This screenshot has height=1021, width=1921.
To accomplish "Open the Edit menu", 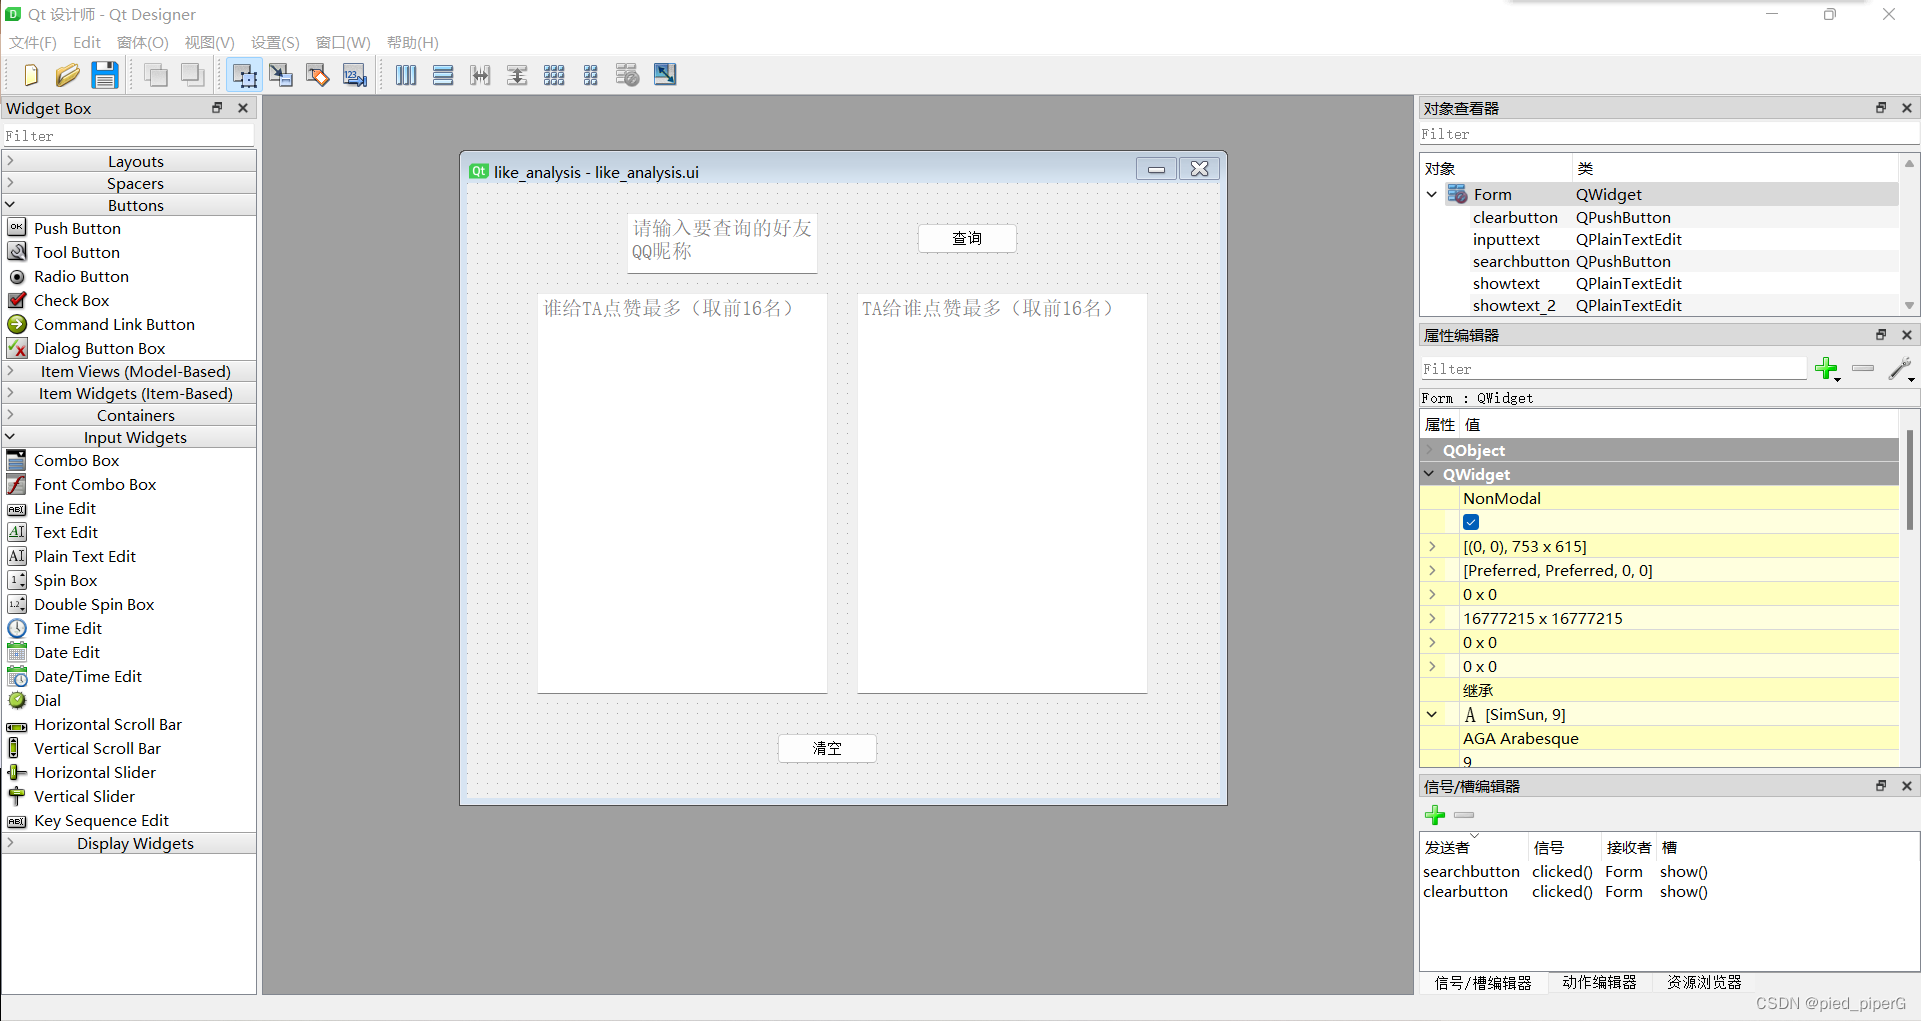I will click(x=87, y=42).
